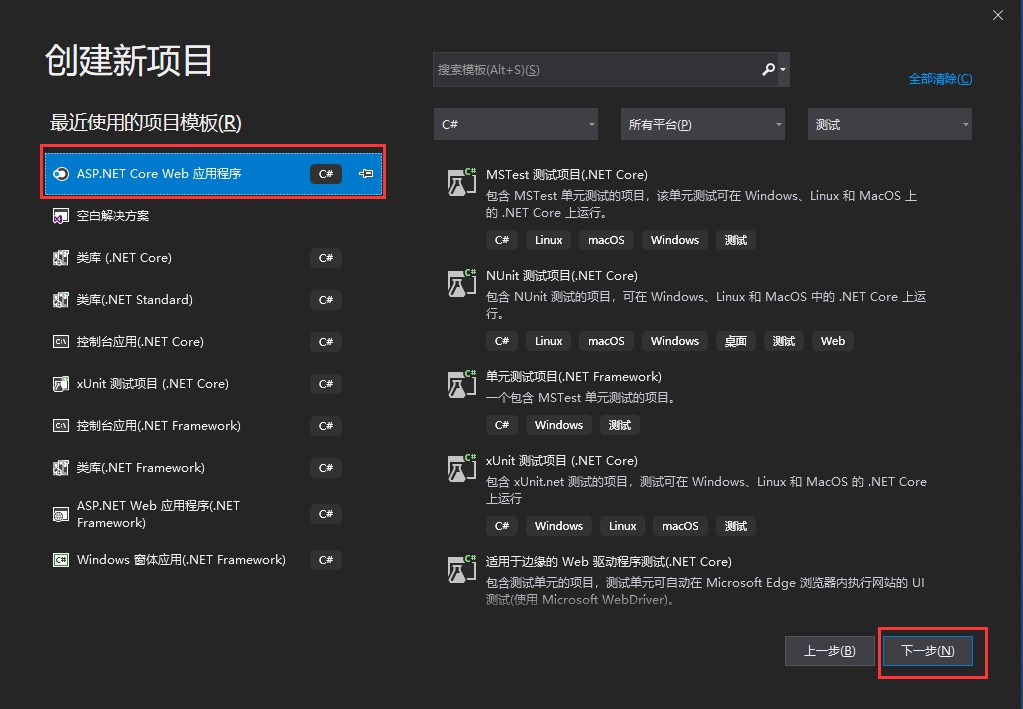This screenshot has width=1023, height=709.
Task: Click the 控制台应用(.NET Framework) icon
Action: [x=61, y=425]
